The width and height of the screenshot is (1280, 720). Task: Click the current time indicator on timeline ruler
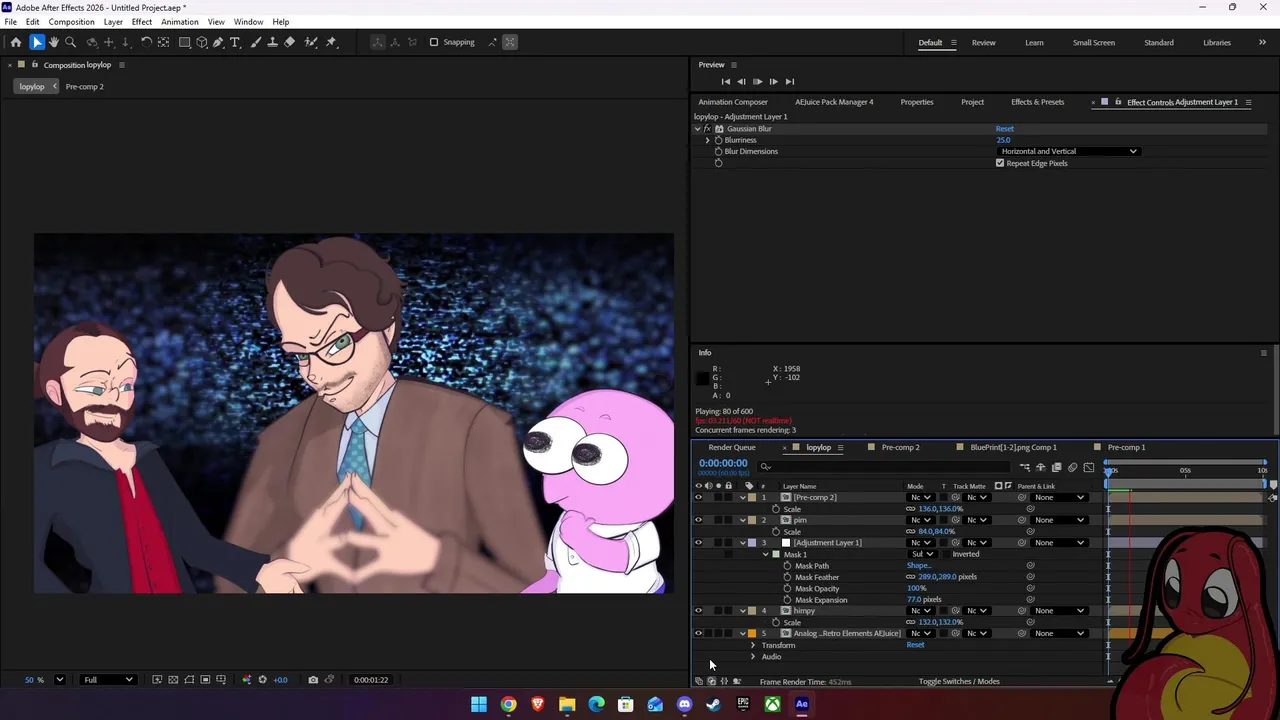pyautogui.click(x=1108, y=470)
